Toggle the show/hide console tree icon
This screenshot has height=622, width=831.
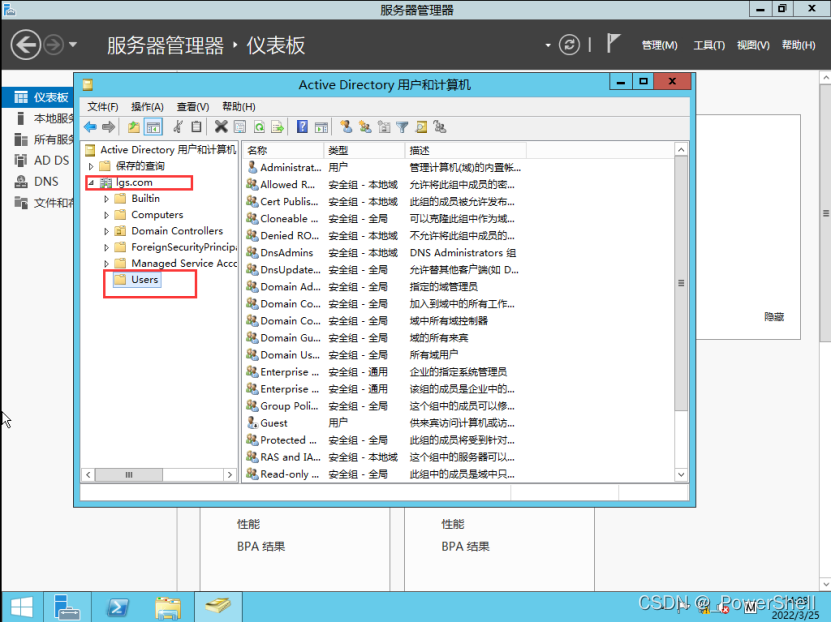pyautogui.click(x=153, y=127)
